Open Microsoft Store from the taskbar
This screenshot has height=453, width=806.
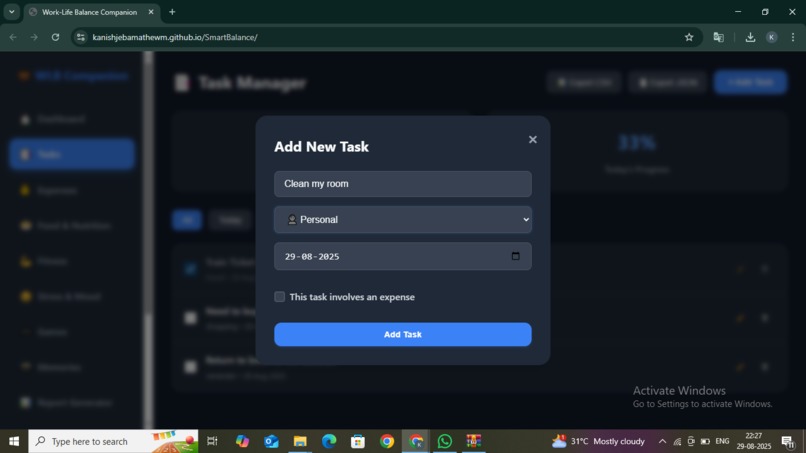[x=358, y=441]
